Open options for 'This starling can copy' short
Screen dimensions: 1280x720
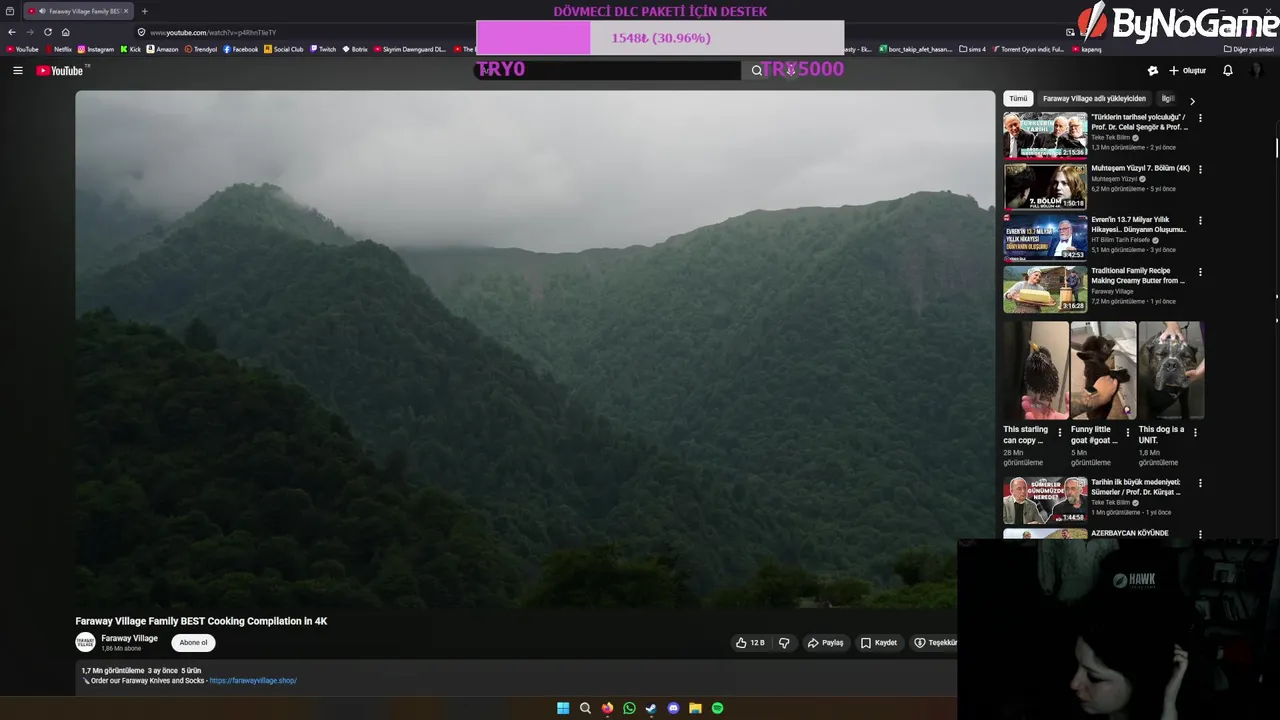1060,432
